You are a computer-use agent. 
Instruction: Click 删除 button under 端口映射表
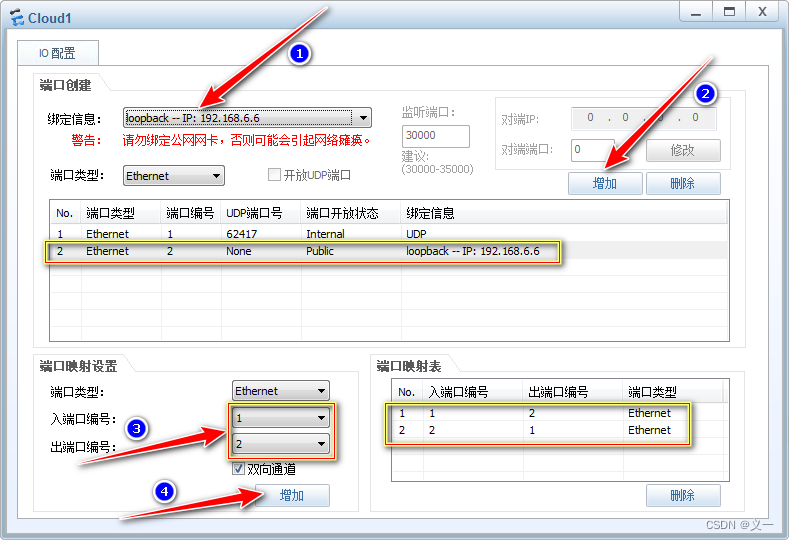pos(683,495)
